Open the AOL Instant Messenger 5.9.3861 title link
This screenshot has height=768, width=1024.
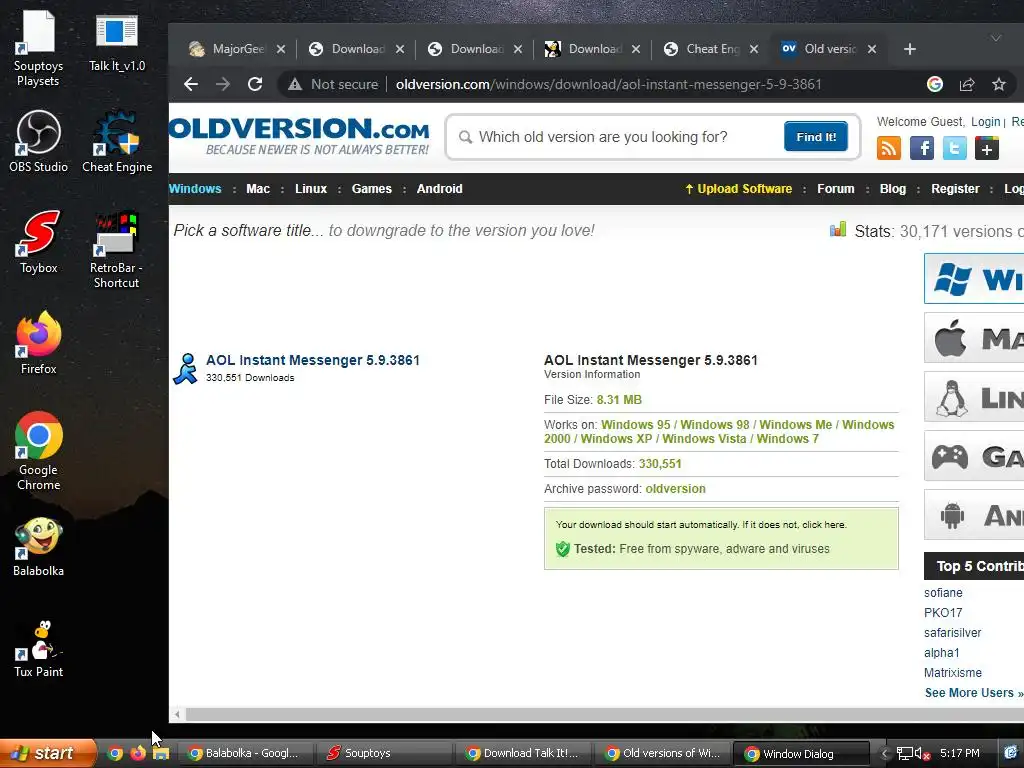(x=313, y=360)
